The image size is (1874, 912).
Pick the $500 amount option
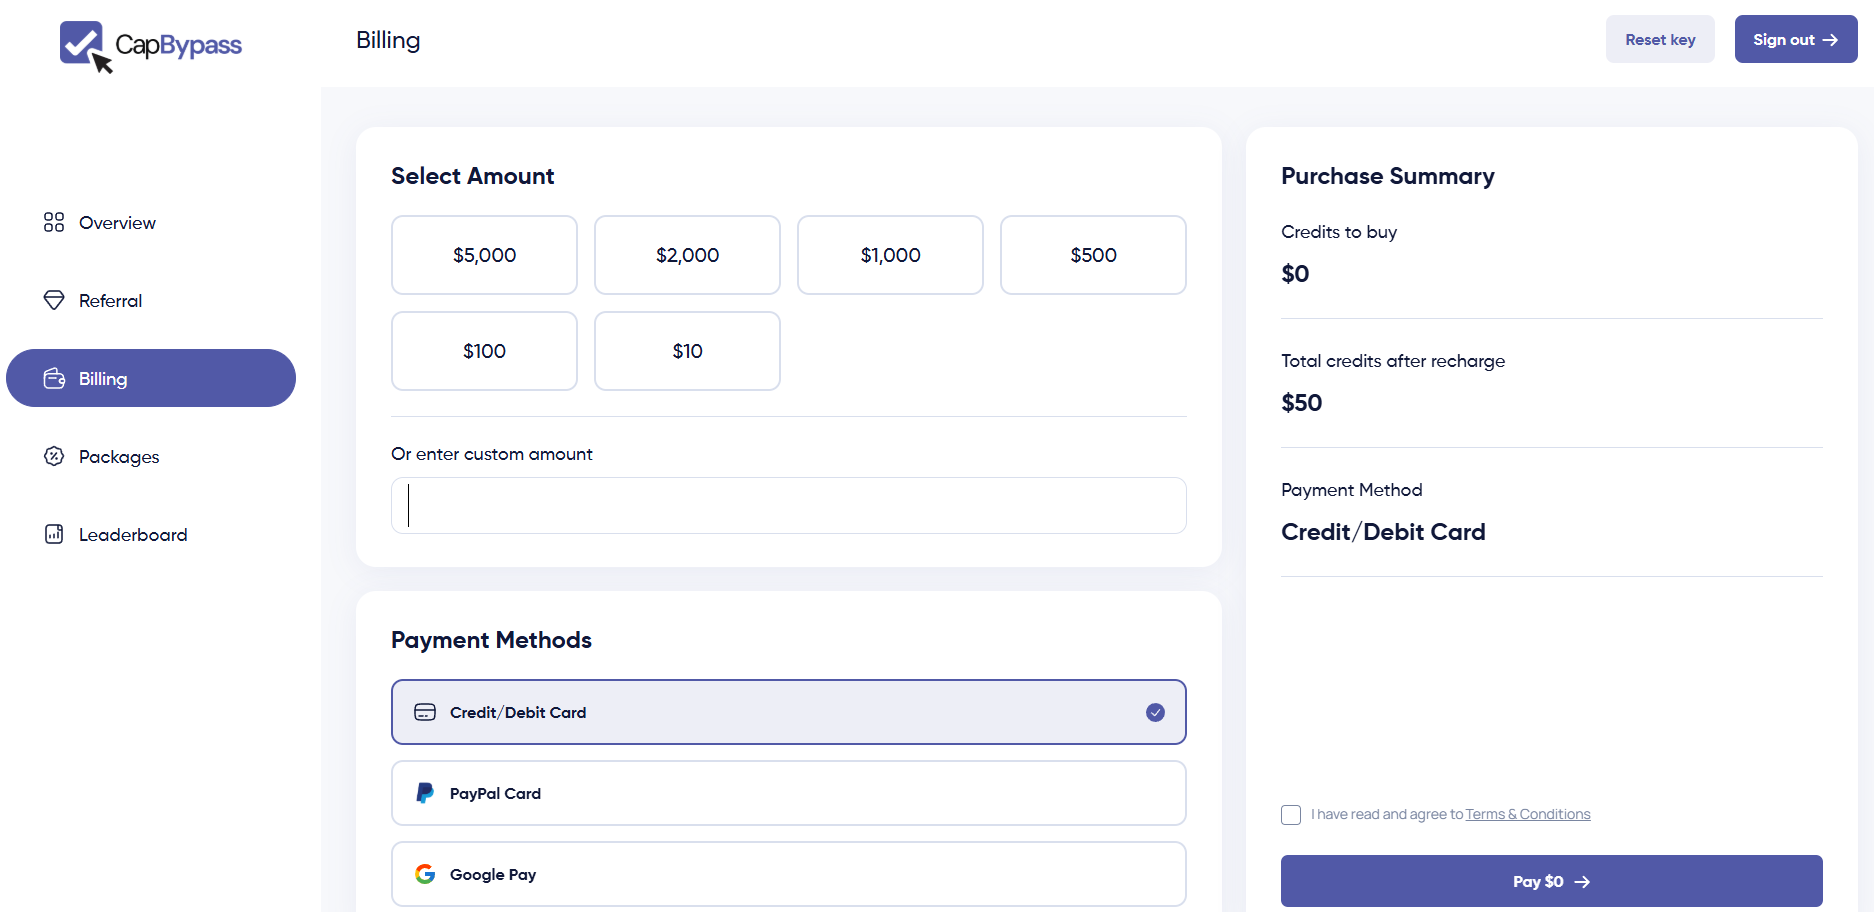coord(1093,255)
